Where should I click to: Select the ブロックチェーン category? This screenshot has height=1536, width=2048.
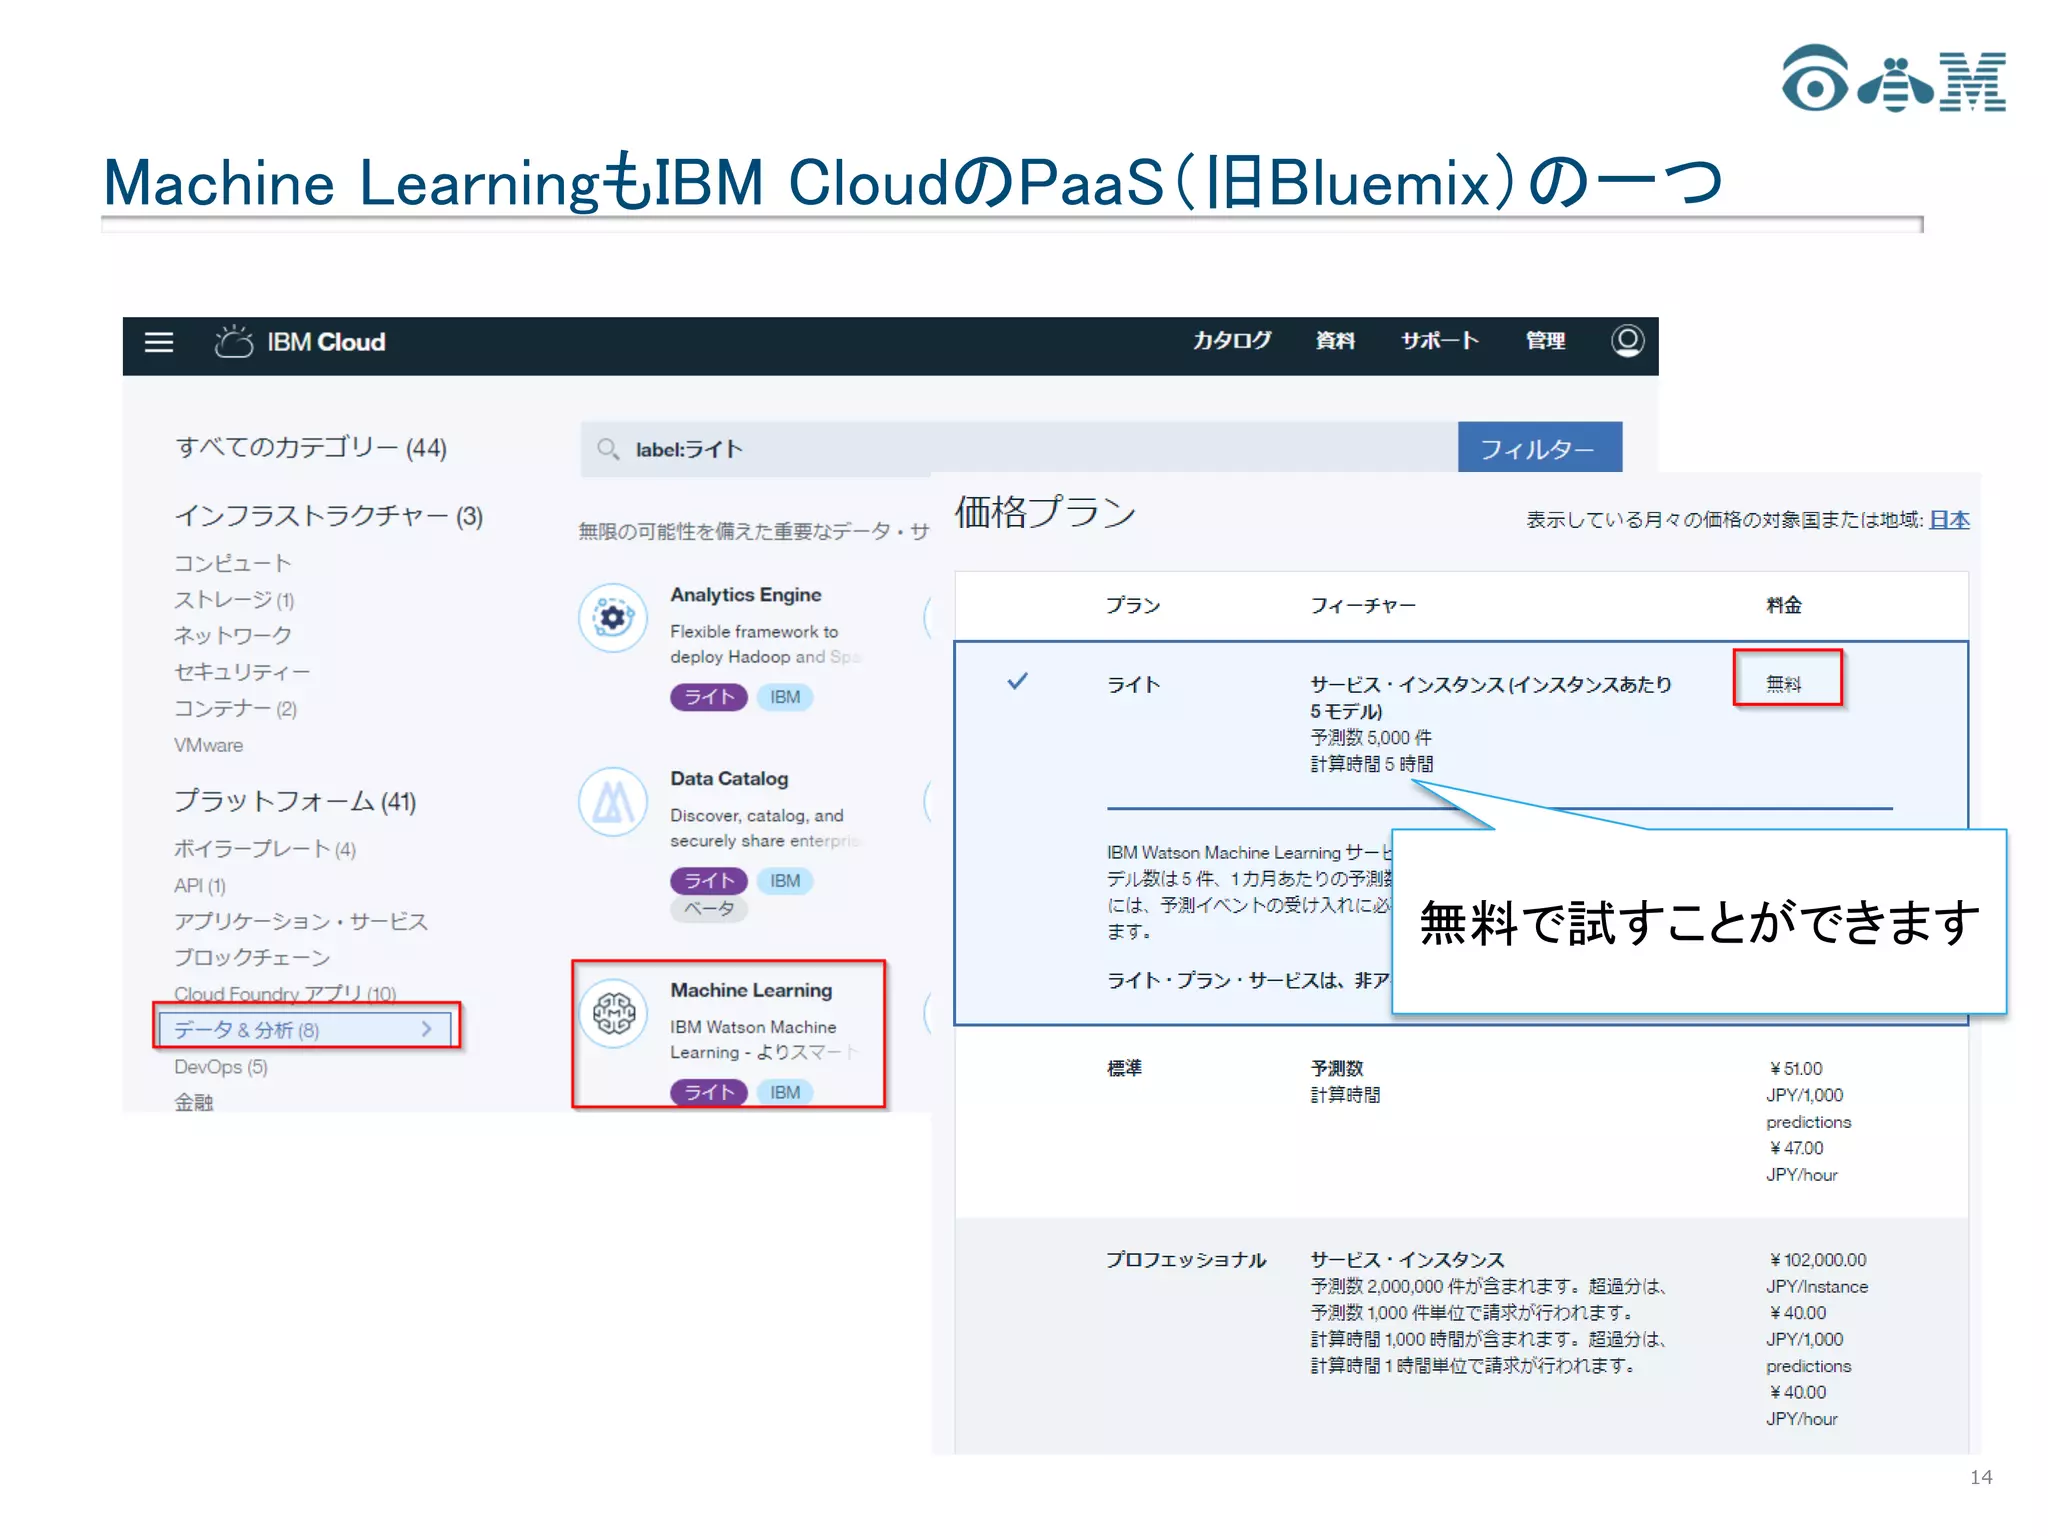[x=252, y=958]
